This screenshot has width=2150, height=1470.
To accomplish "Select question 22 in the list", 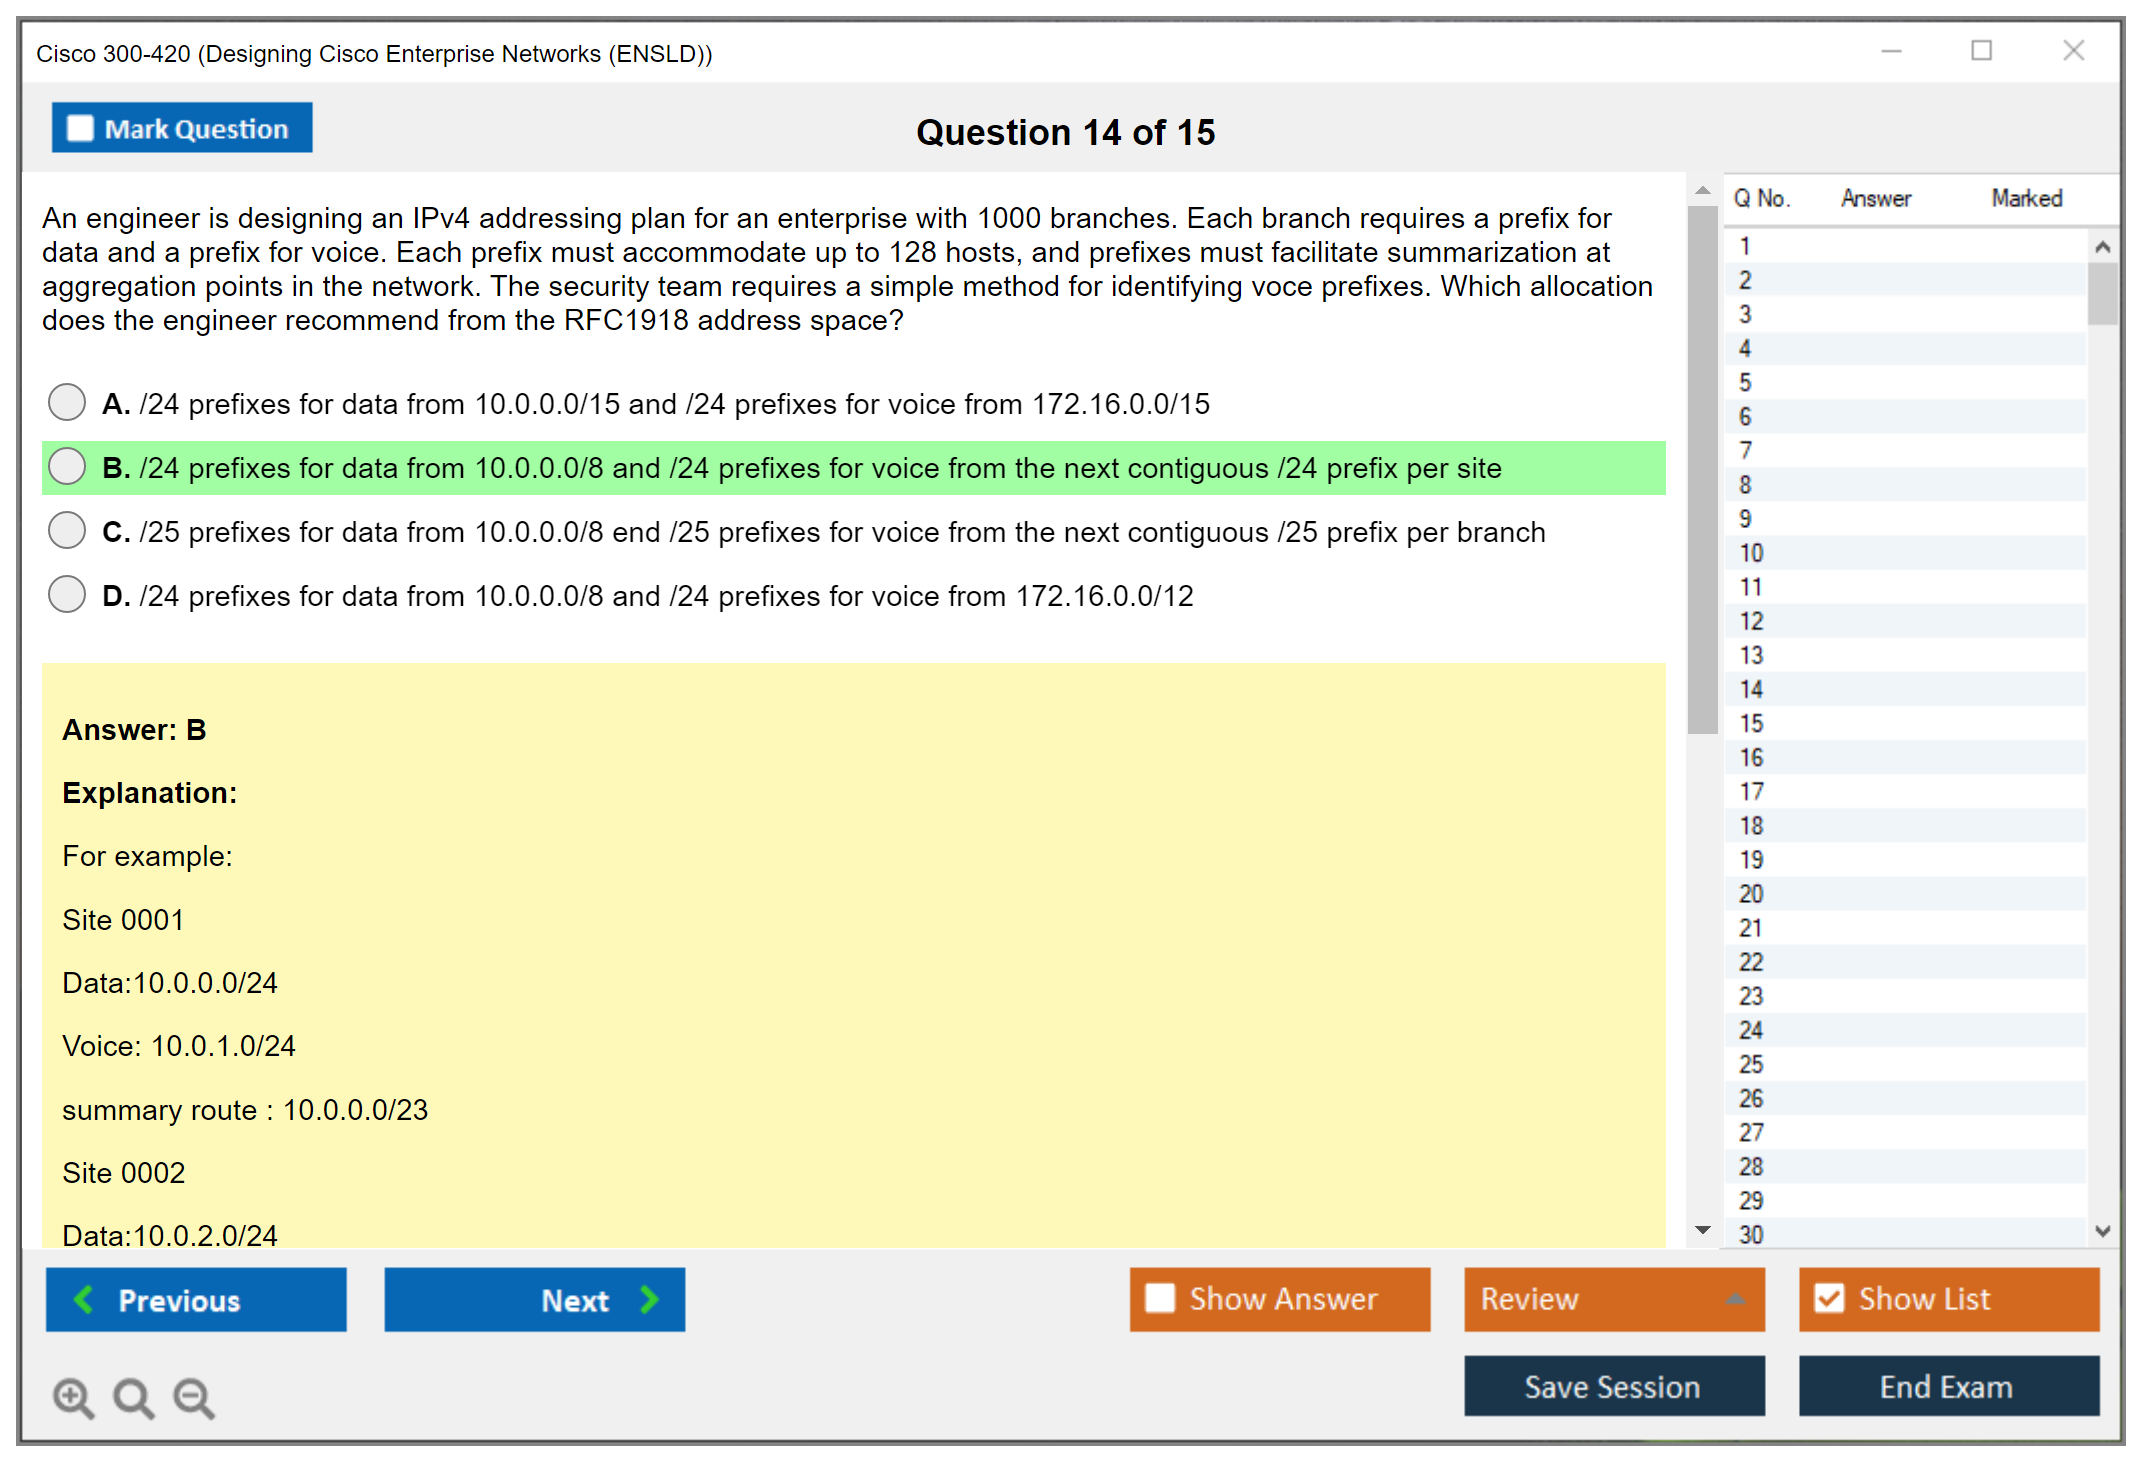I will click(1751, 962).
